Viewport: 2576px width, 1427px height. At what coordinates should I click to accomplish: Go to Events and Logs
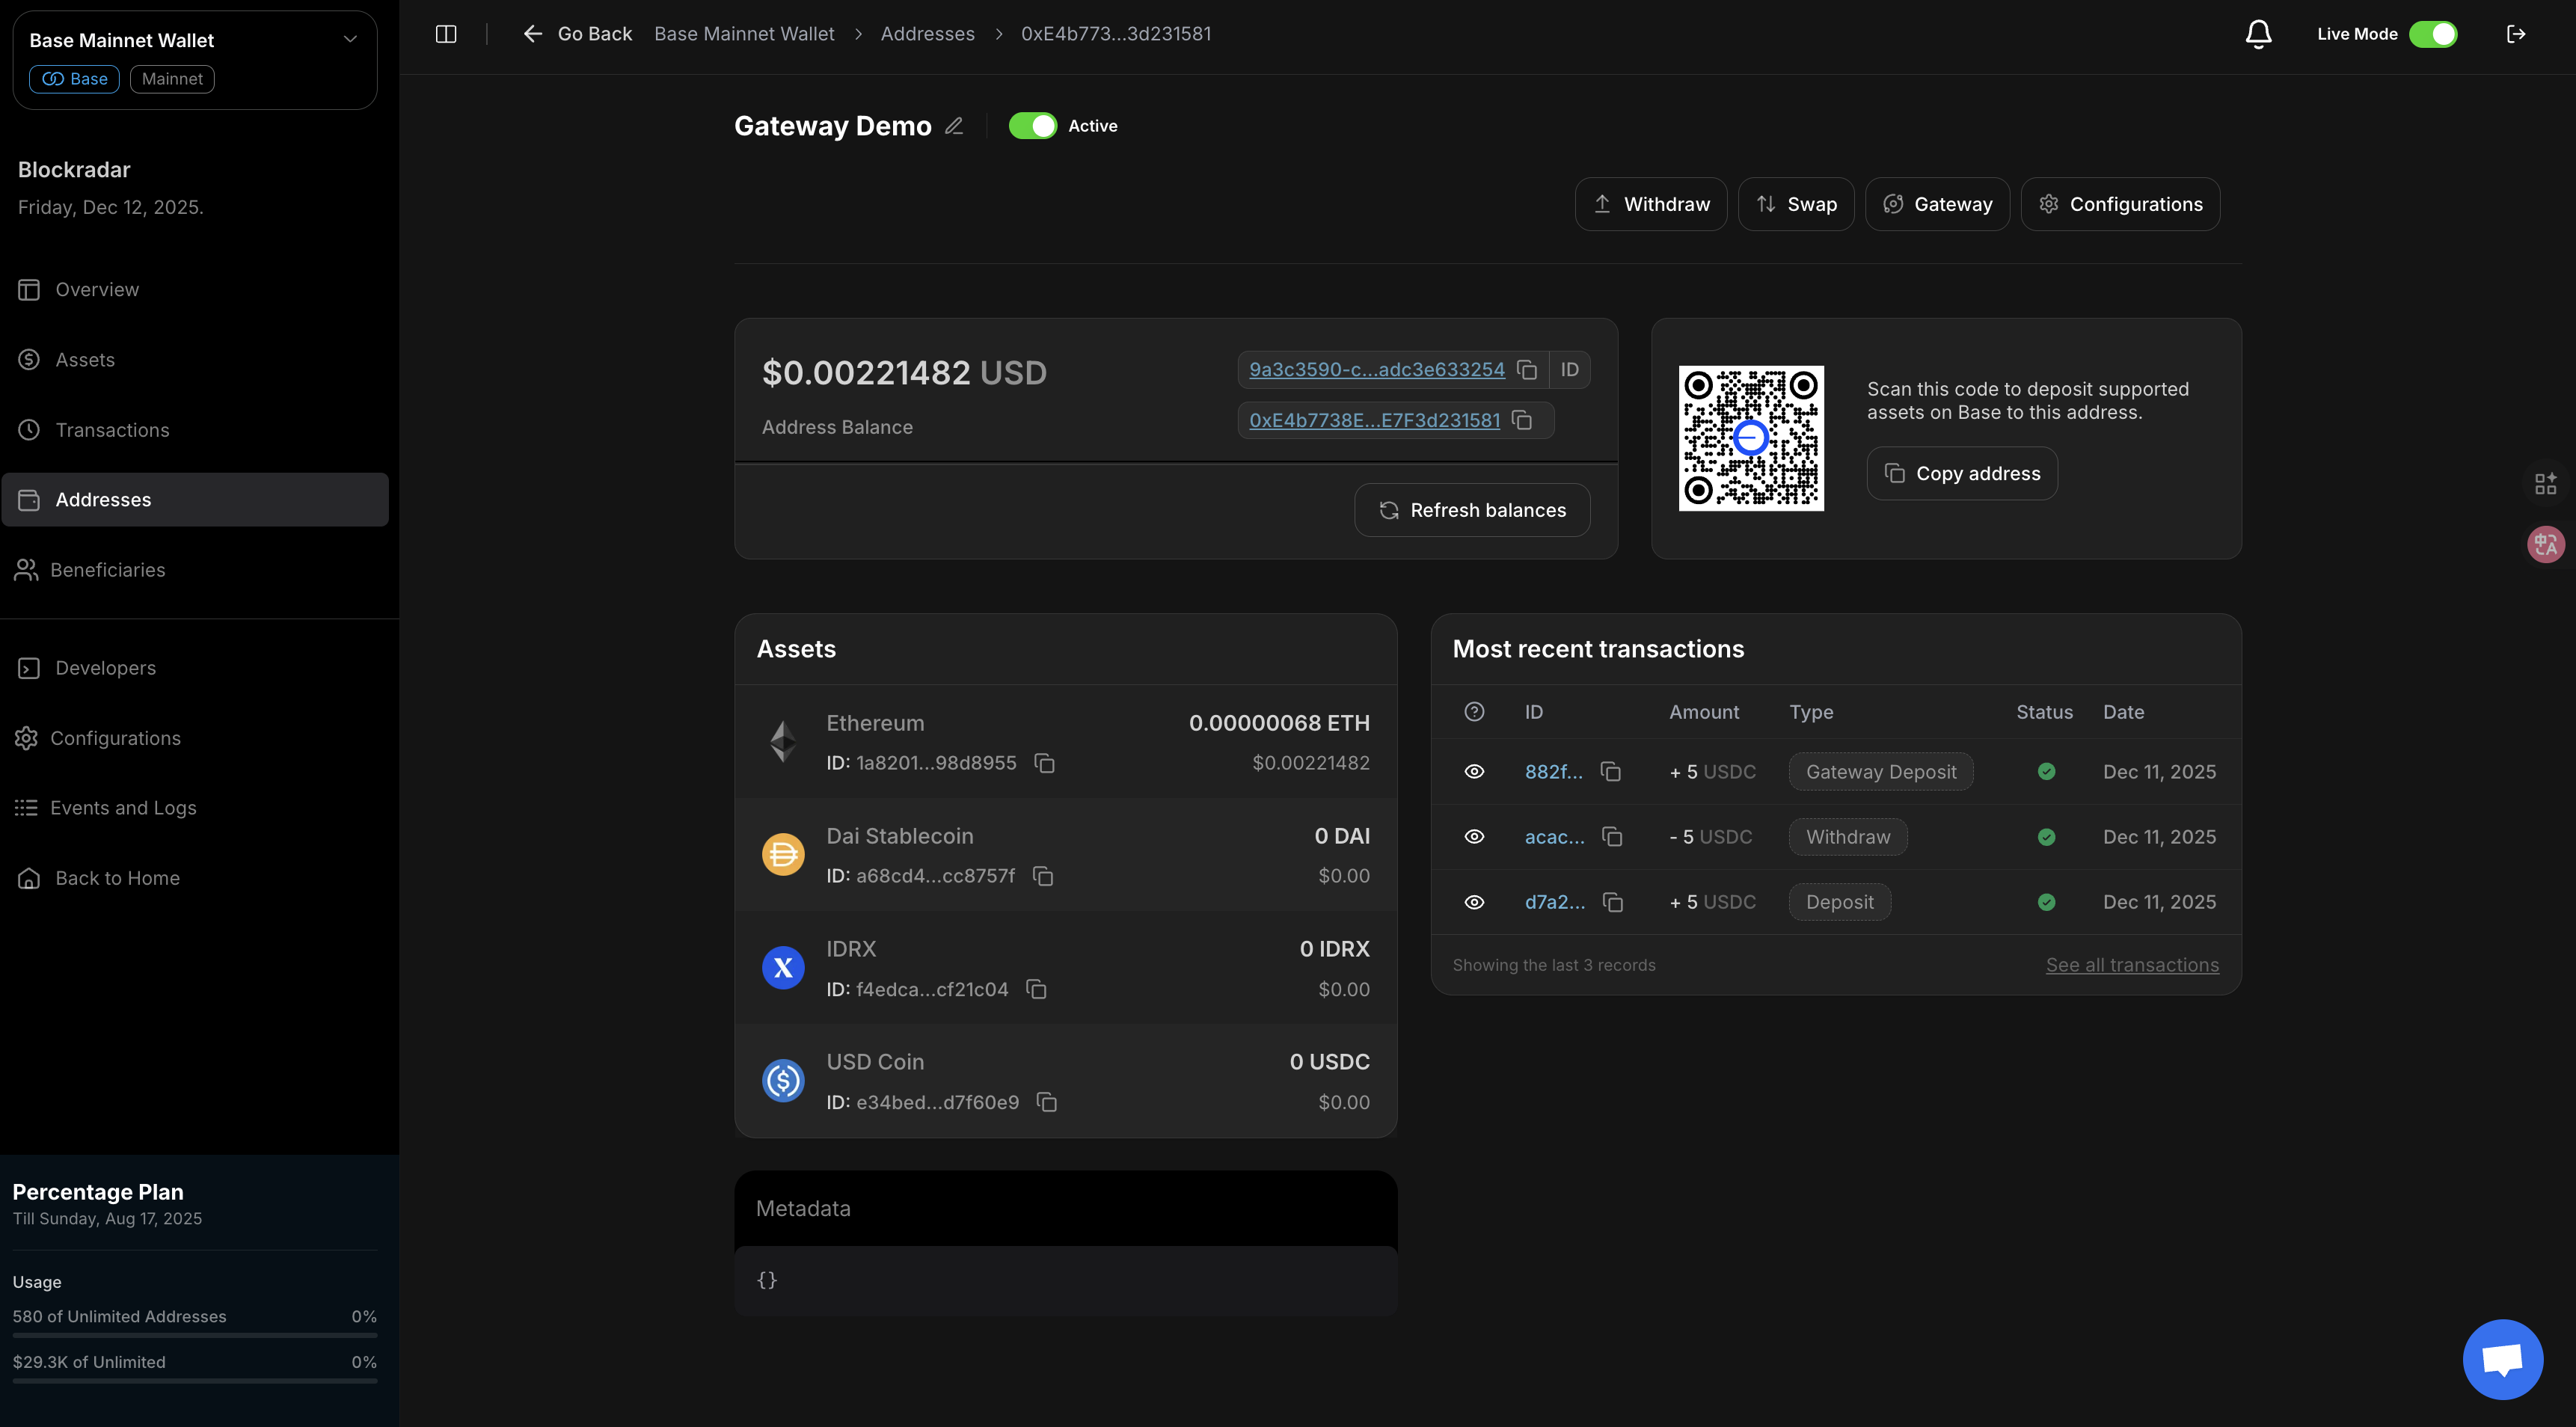tap(123, 808)
